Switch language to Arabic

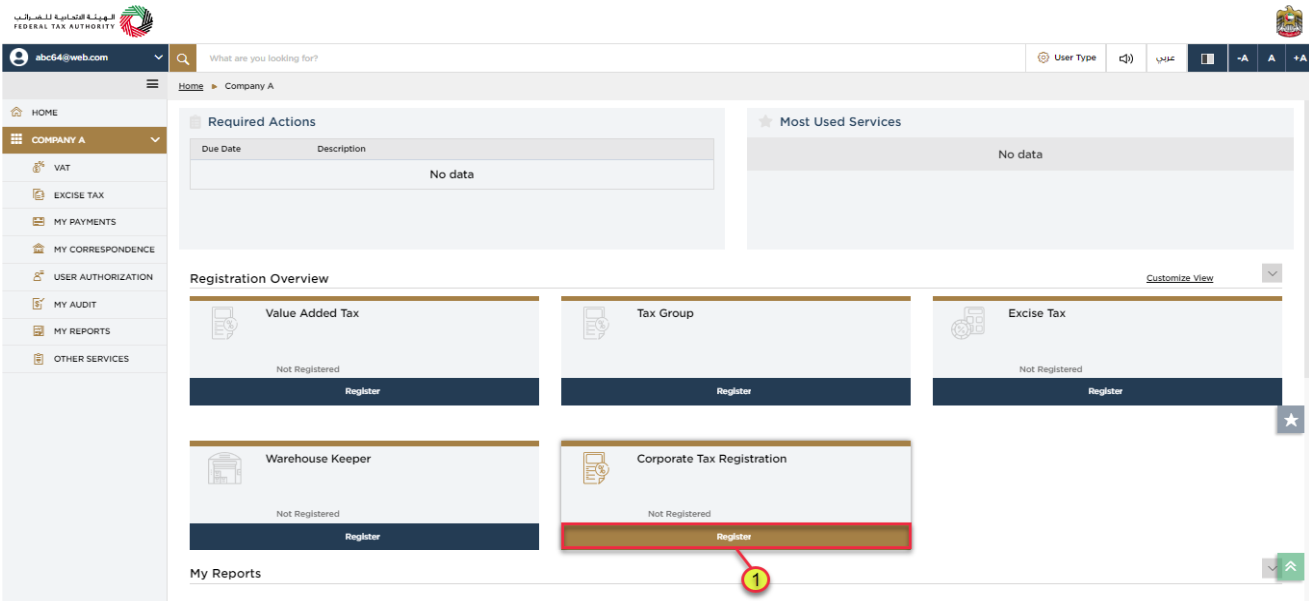1166,58
